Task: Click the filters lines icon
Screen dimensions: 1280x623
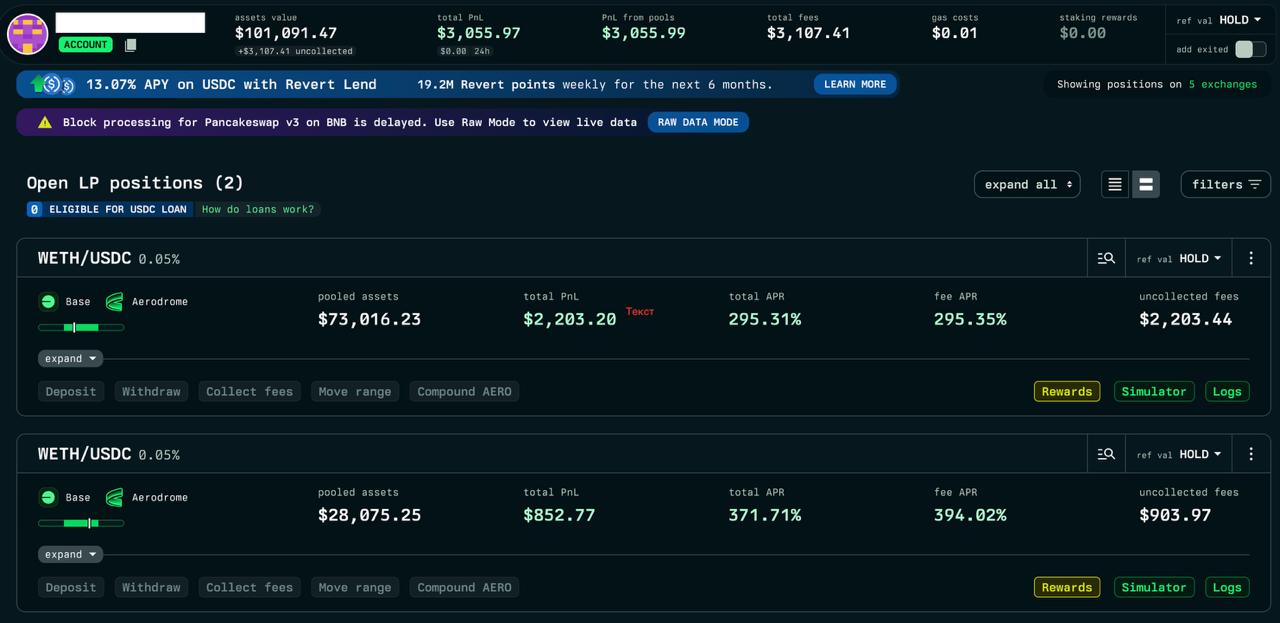Action: coord(1254,184)
